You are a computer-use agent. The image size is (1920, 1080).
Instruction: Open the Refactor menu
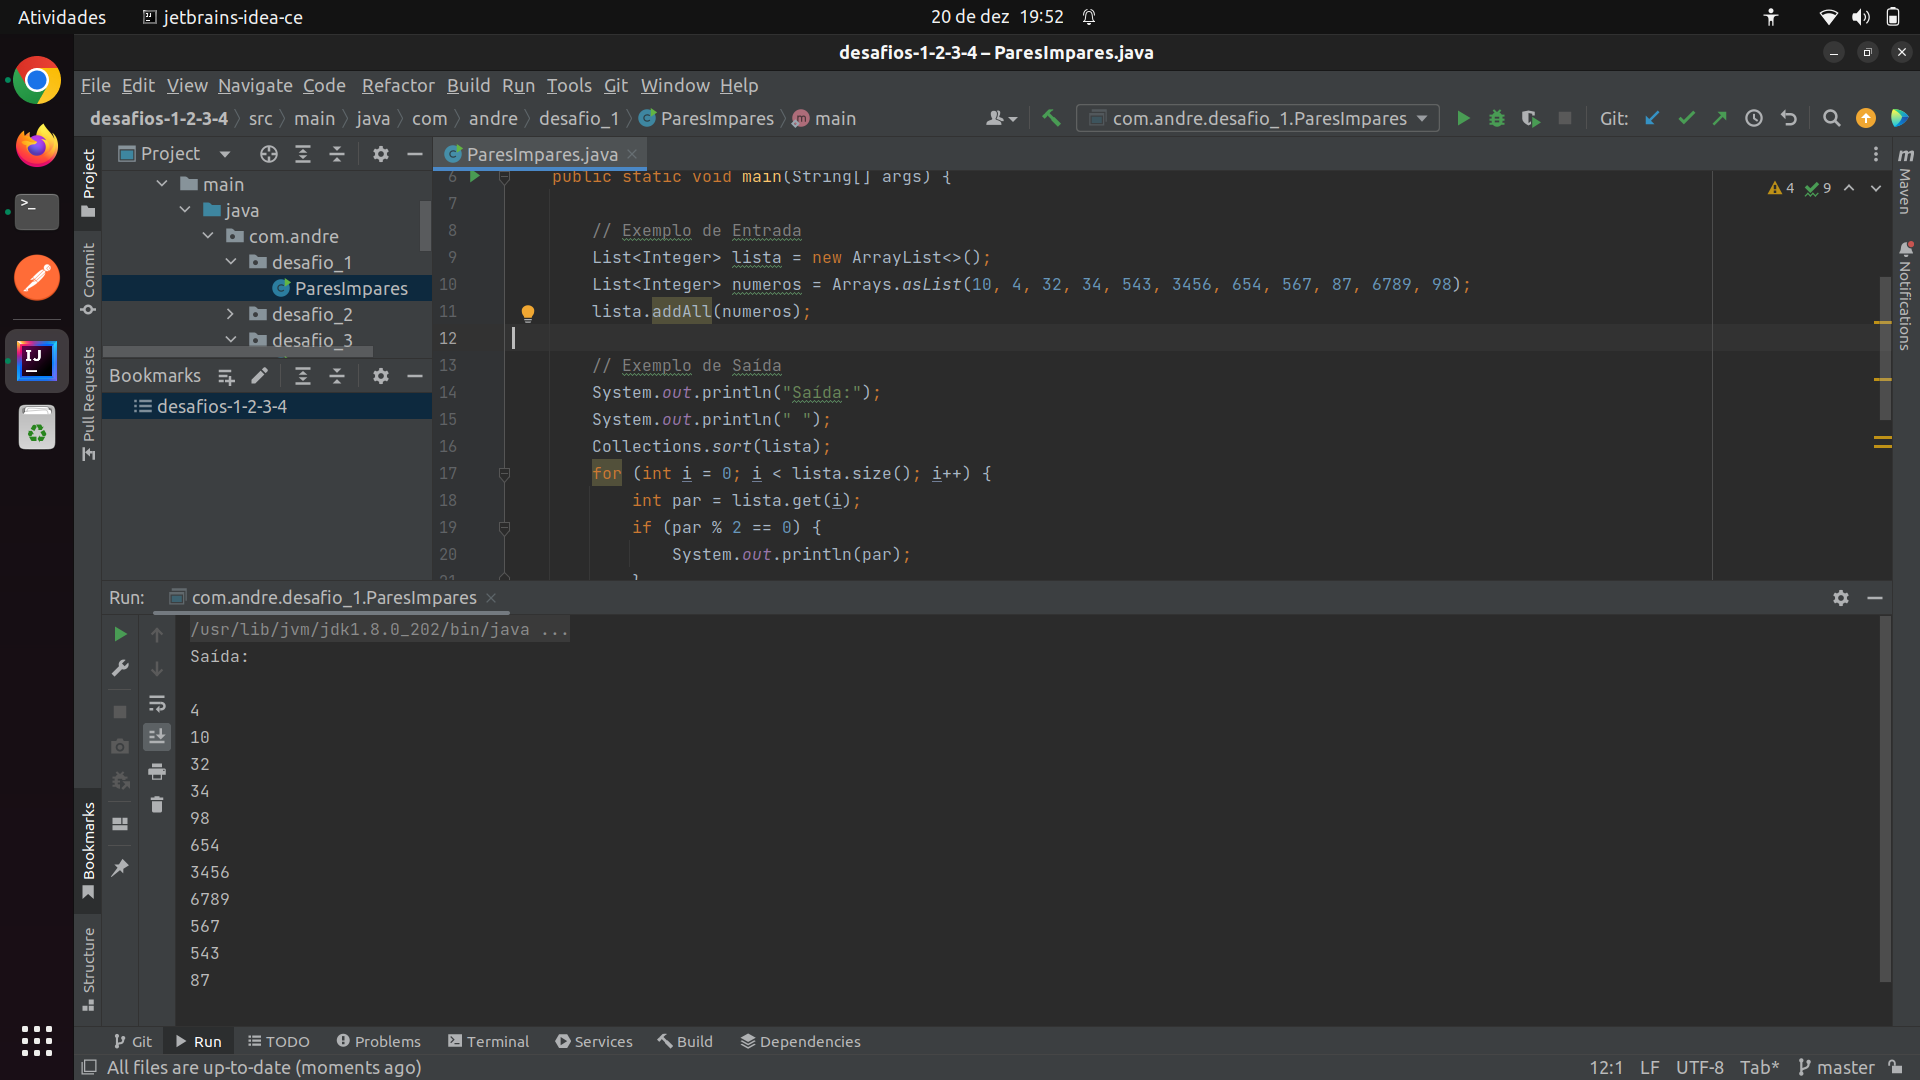click(398, 86)
